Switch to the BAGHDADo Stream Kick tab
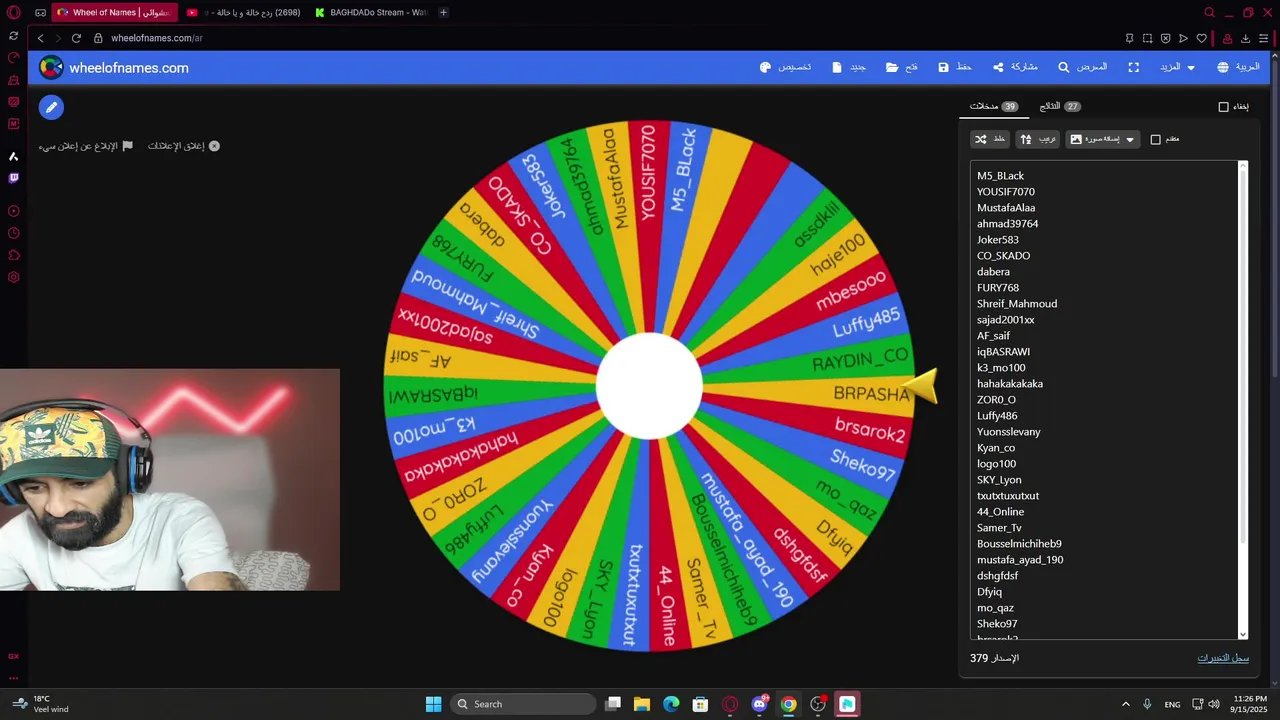The height and width of the screenshot is (720, 1280). 371,12
